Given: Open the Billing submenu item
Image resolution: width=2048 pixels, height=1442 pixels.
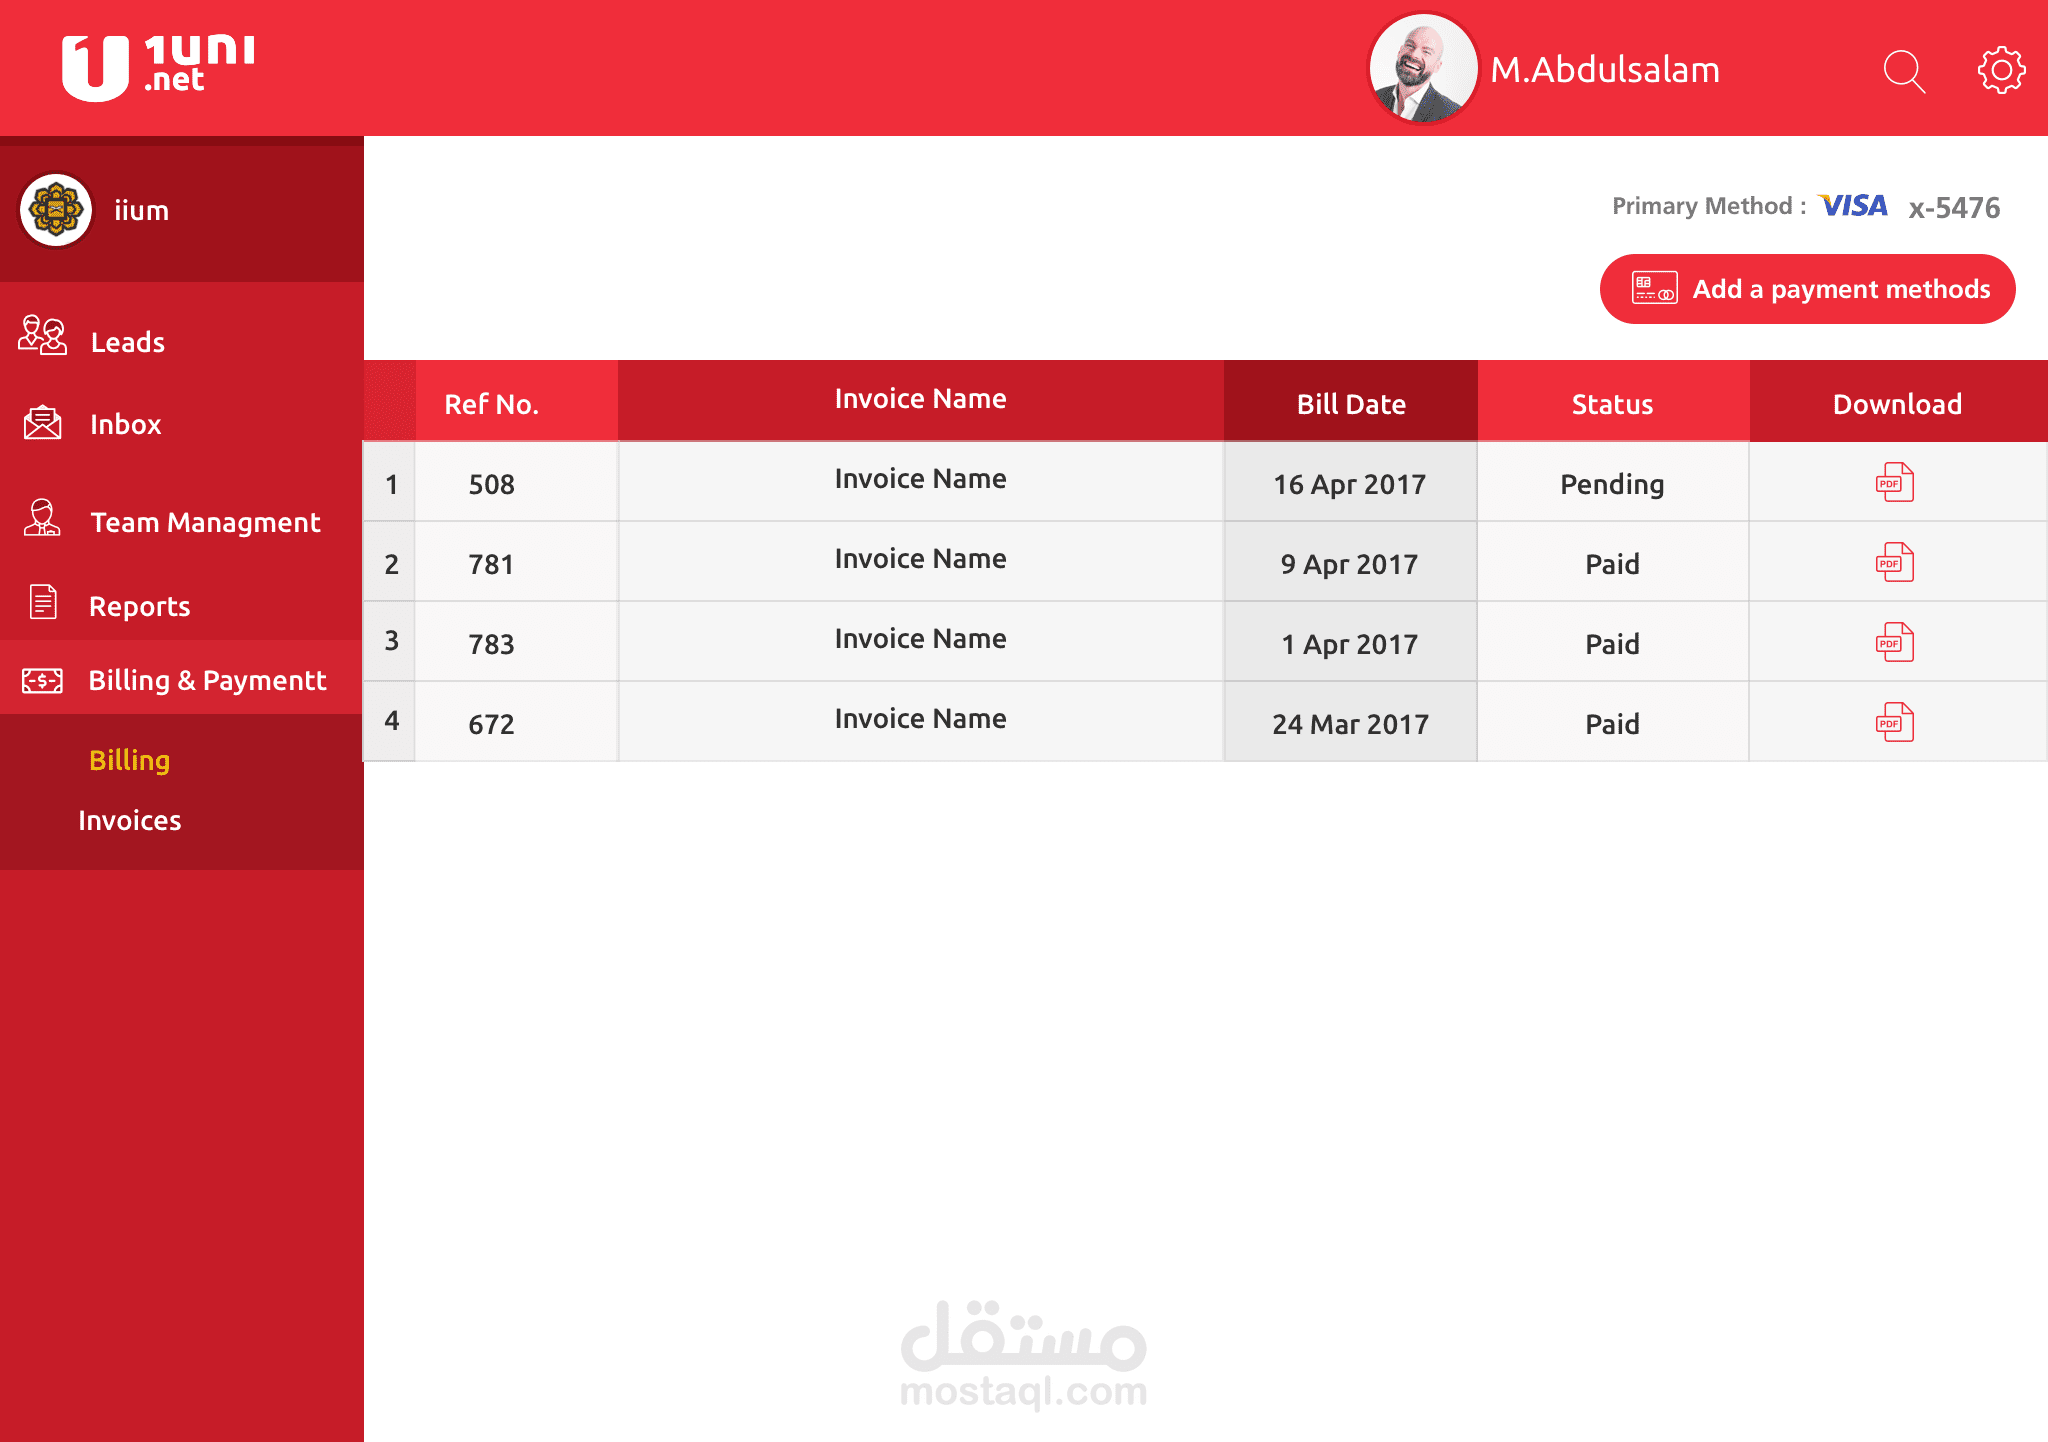Looking at the screenshot, I should click(129, 760).
